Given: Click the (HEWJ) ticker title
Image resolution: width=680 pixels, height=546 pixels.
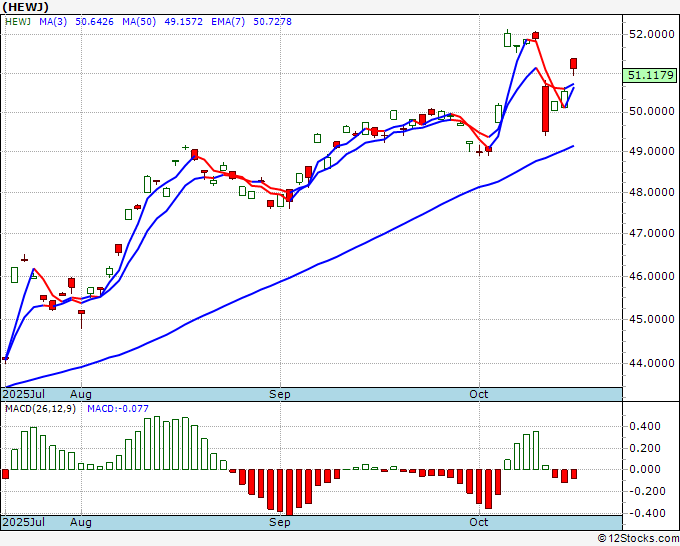Looking at the screenshot, I should coord(25,7).
